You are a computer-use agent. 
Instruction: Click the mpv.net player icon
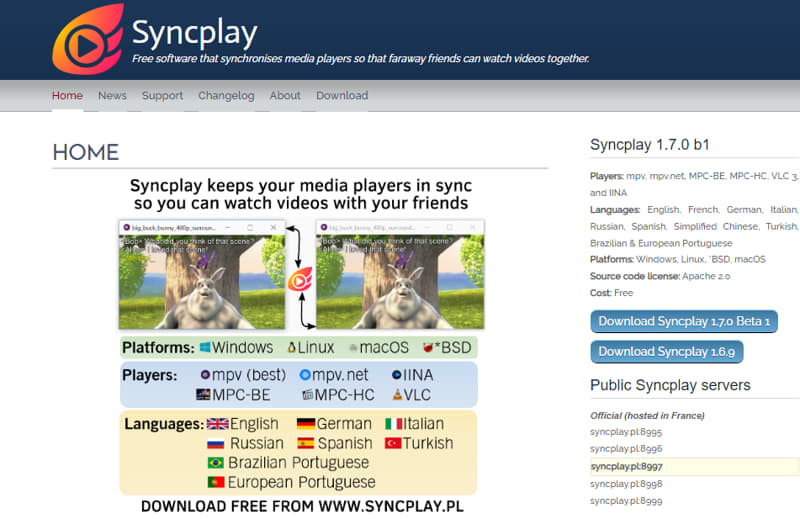(x=305, y=375)
